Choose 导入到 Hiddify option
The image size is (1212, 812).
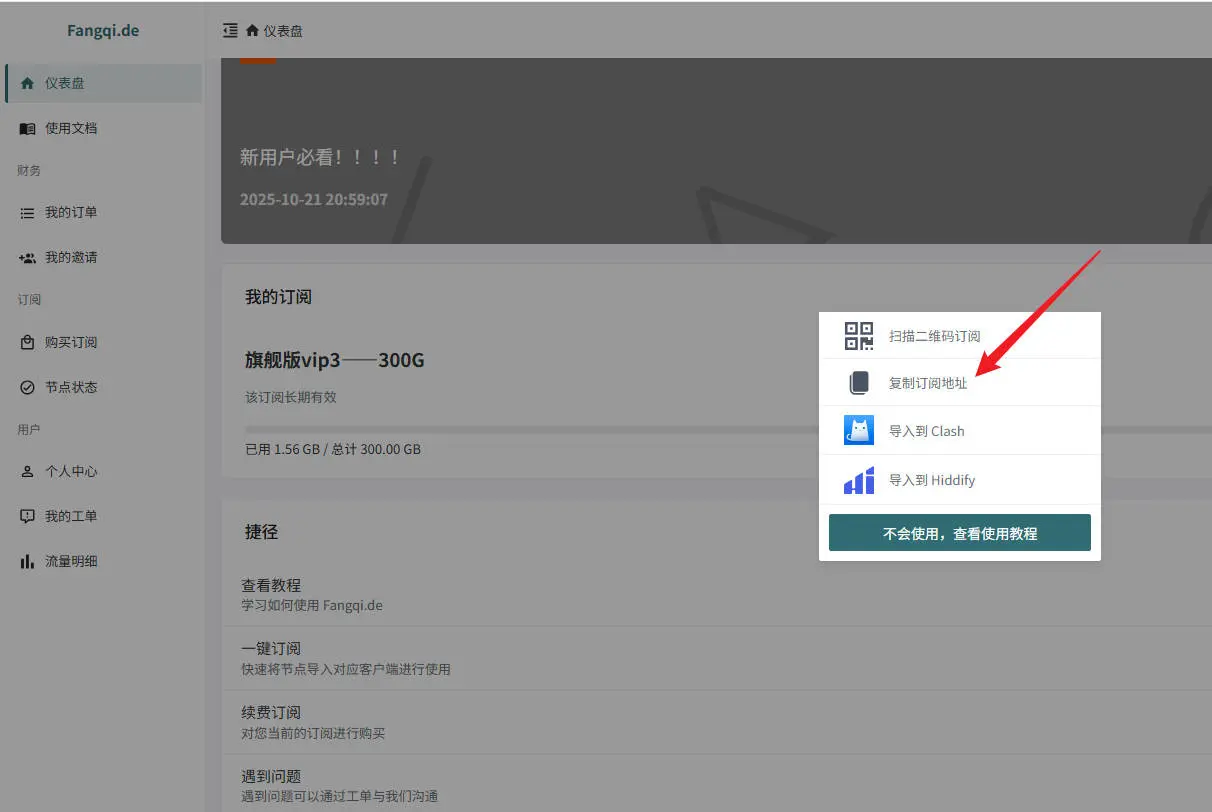[x=960, y=480]
